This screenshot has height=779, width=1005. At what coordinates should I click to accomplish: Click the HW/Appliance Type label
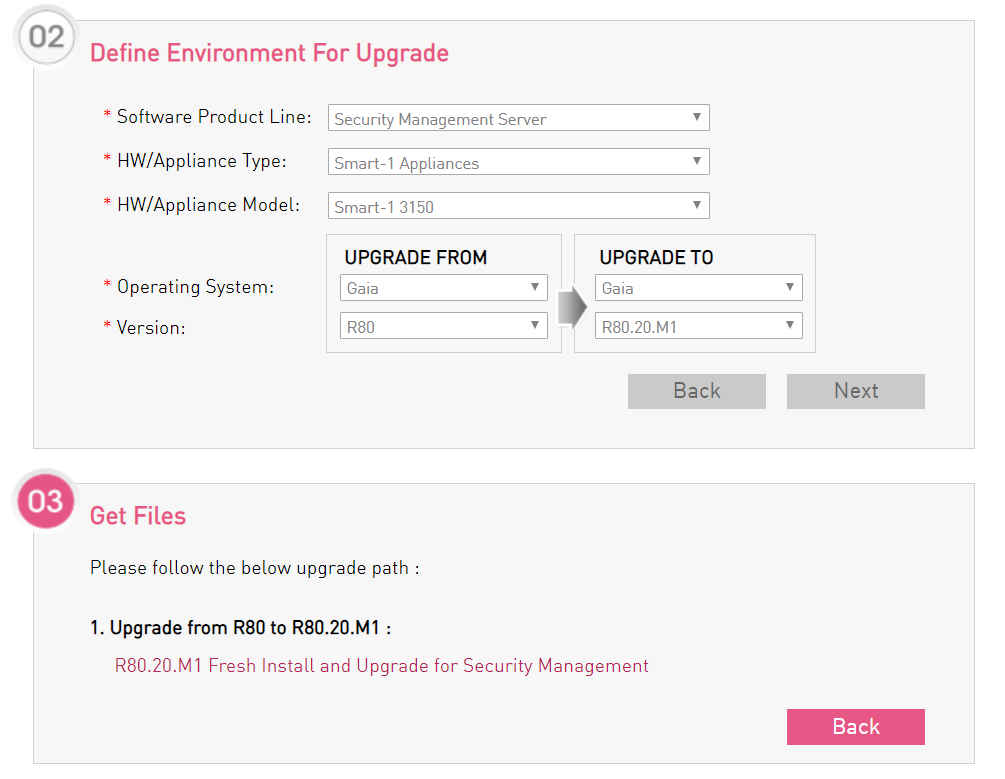click(x=202, y=161)
